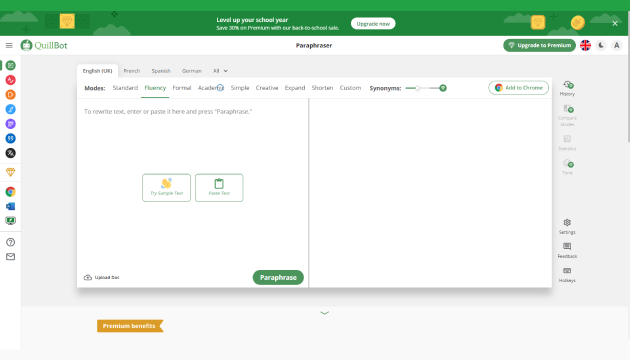The width and height of the screenshot is (630, 360).
Task: Open the purple Summarizer sidebar icon
Action: tap(10, 124)
